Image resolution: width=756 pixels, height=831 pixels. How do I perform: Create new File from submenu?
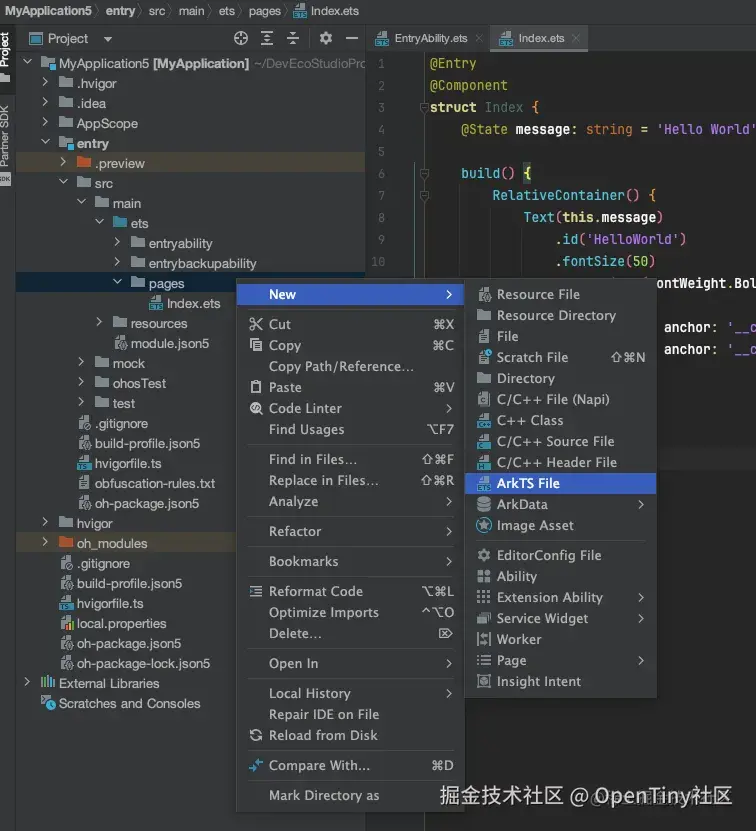(560, 337)
